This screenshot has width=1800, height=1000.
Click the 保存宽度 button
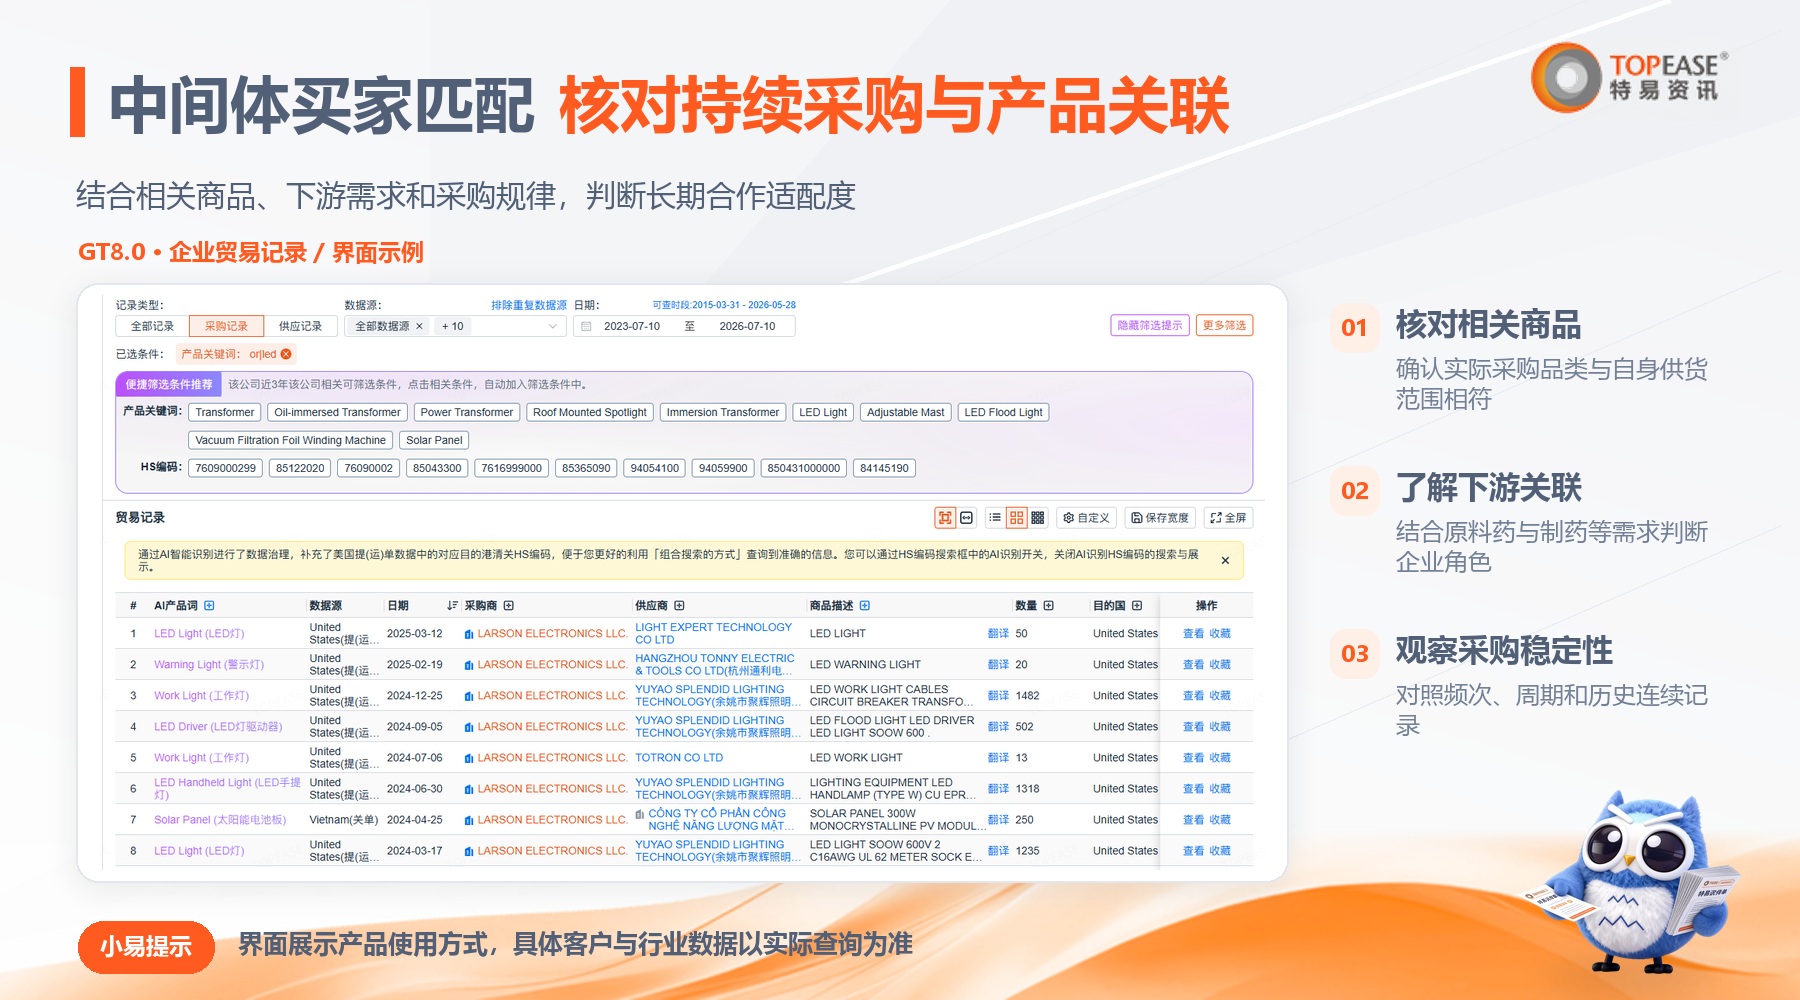[x=1160, y=517]
